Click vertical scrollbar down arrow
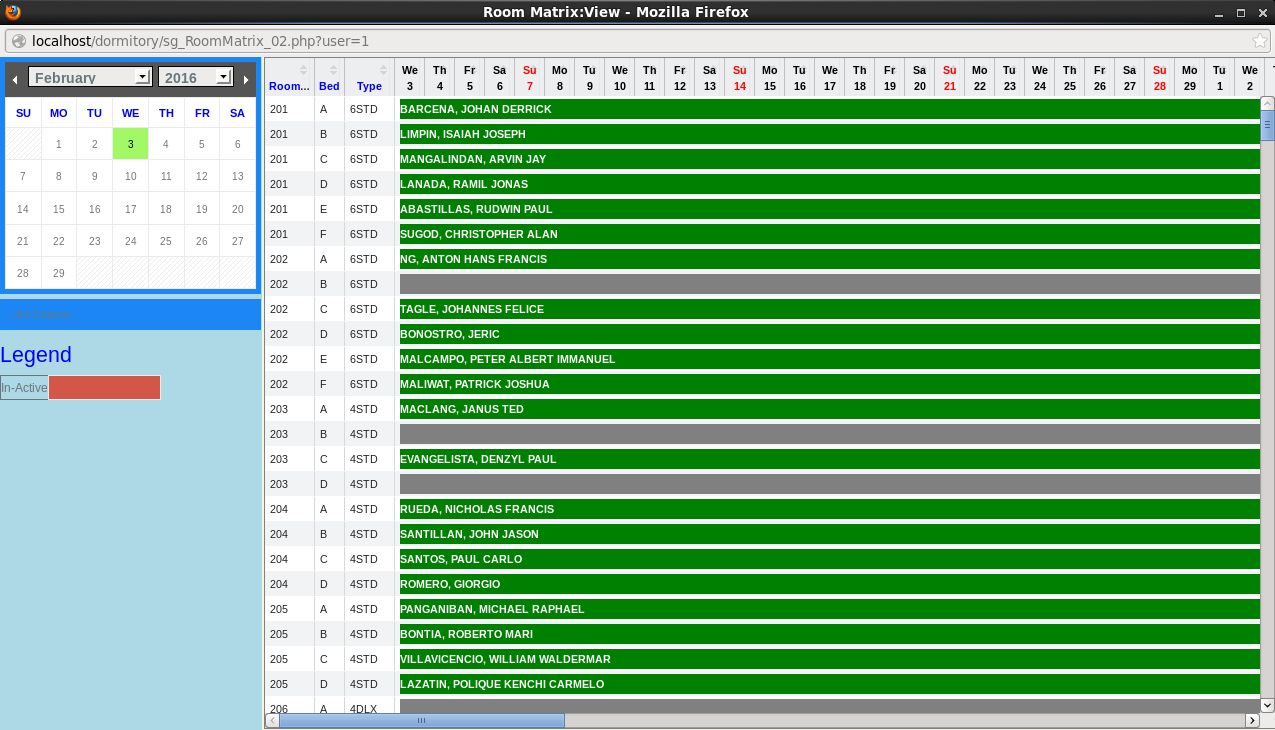The height and width of the screenshot is (730, 1275). [1267, 704]
